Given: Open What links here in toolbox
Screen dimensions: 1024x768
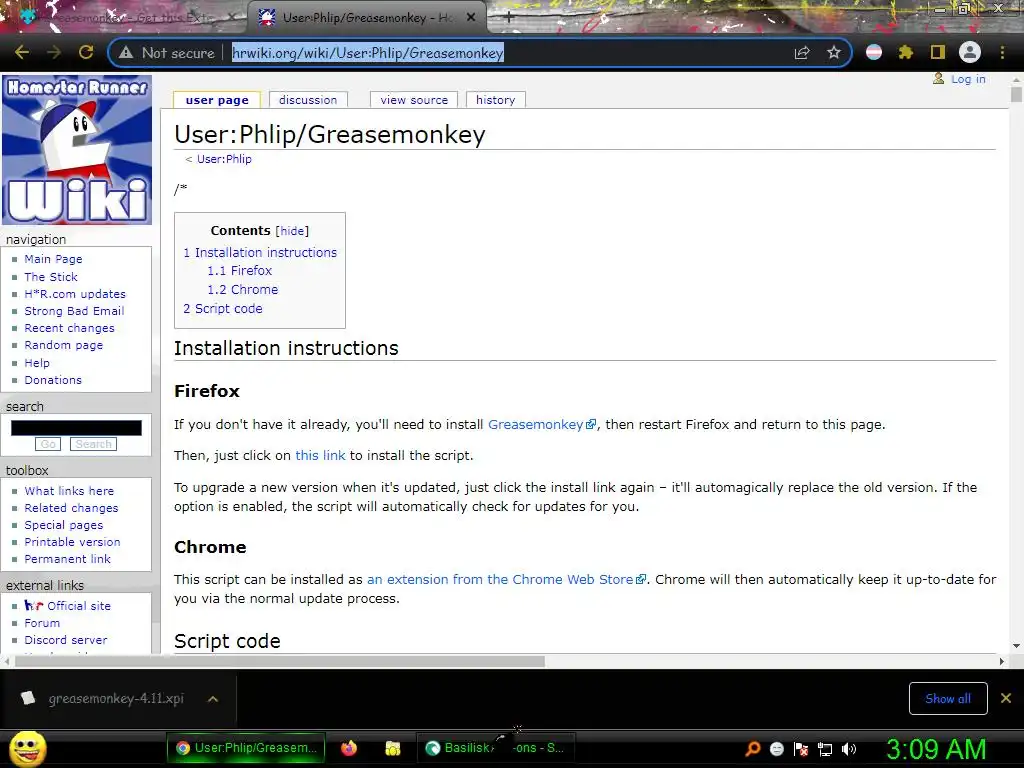Looking at the screenshot, I should pos(69,491).
